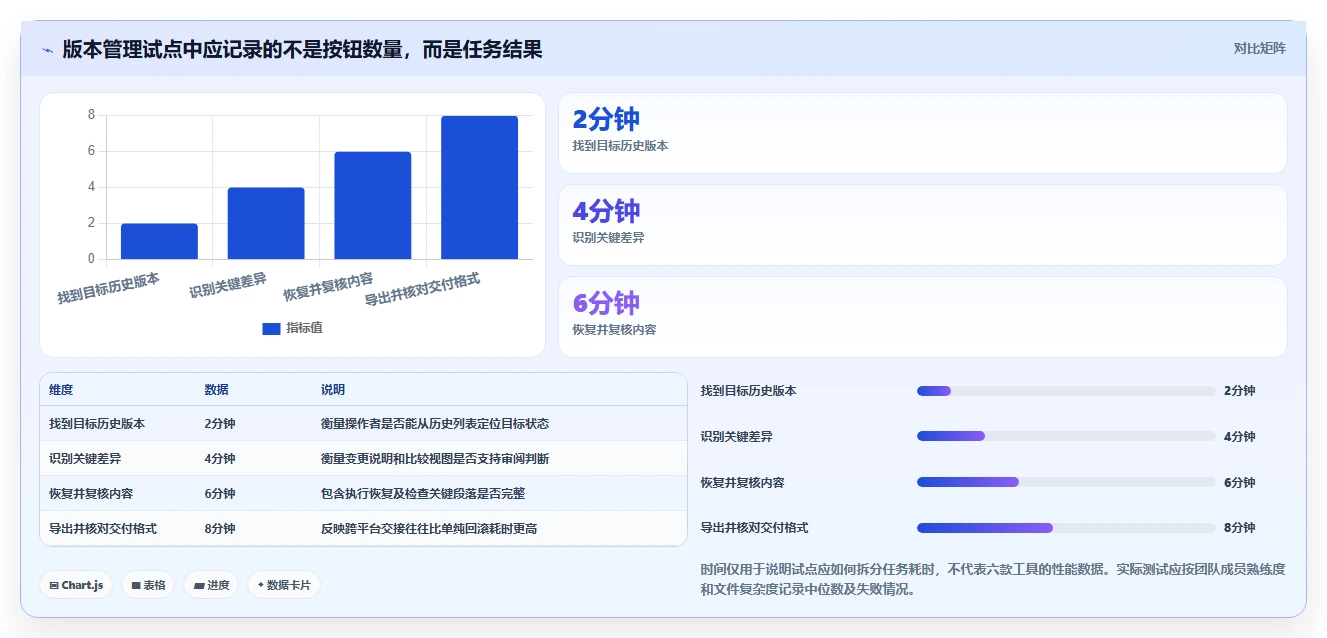Click the Chart.js tag icon
This screenshot has width=1327, height=638.
point(53,586)
